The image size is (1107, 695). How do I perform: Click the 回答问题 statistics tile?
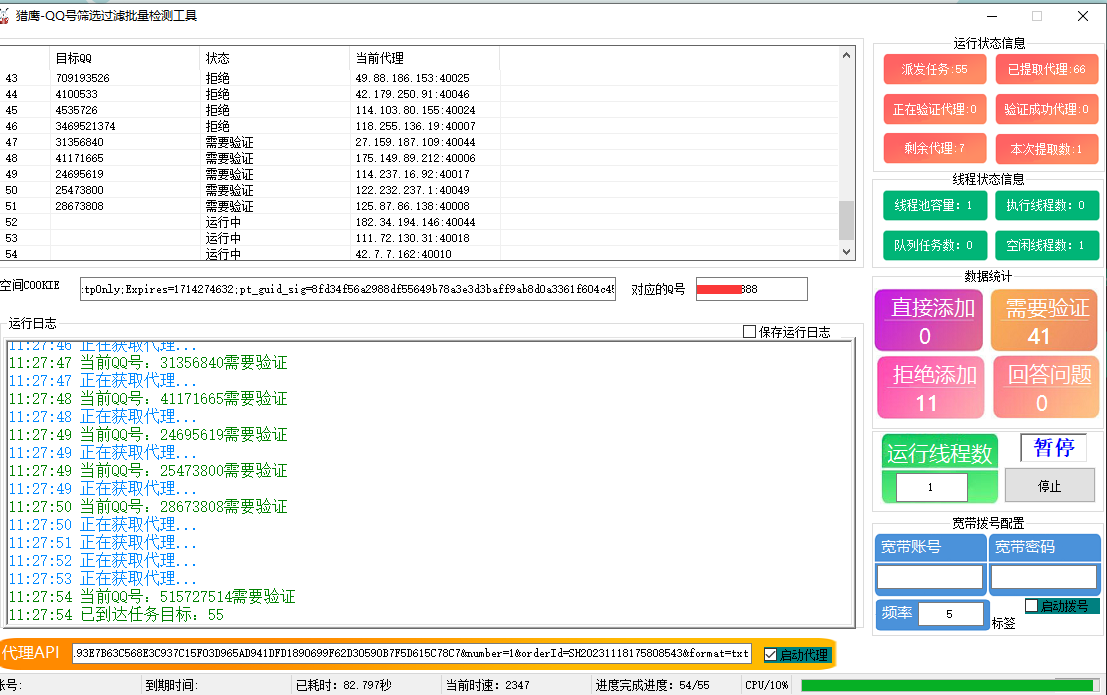tap(1046, 387)
